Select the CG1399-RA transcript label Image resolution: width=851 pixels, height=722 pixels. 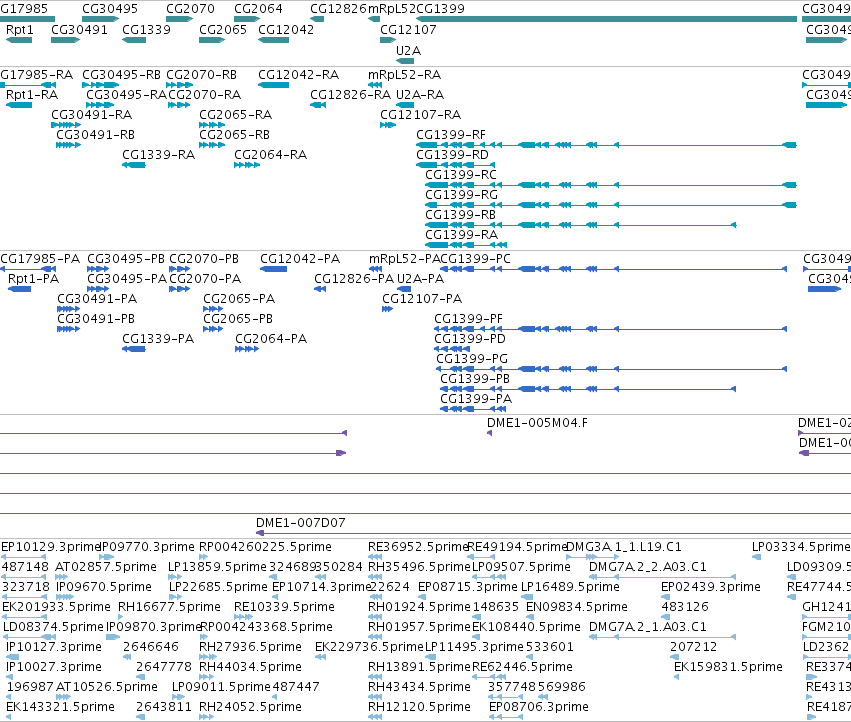[461, 235]
